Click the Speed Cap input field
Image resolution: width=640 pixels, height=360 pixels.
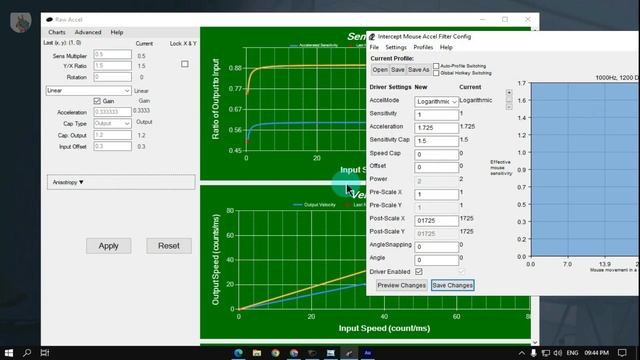[436, 154]
